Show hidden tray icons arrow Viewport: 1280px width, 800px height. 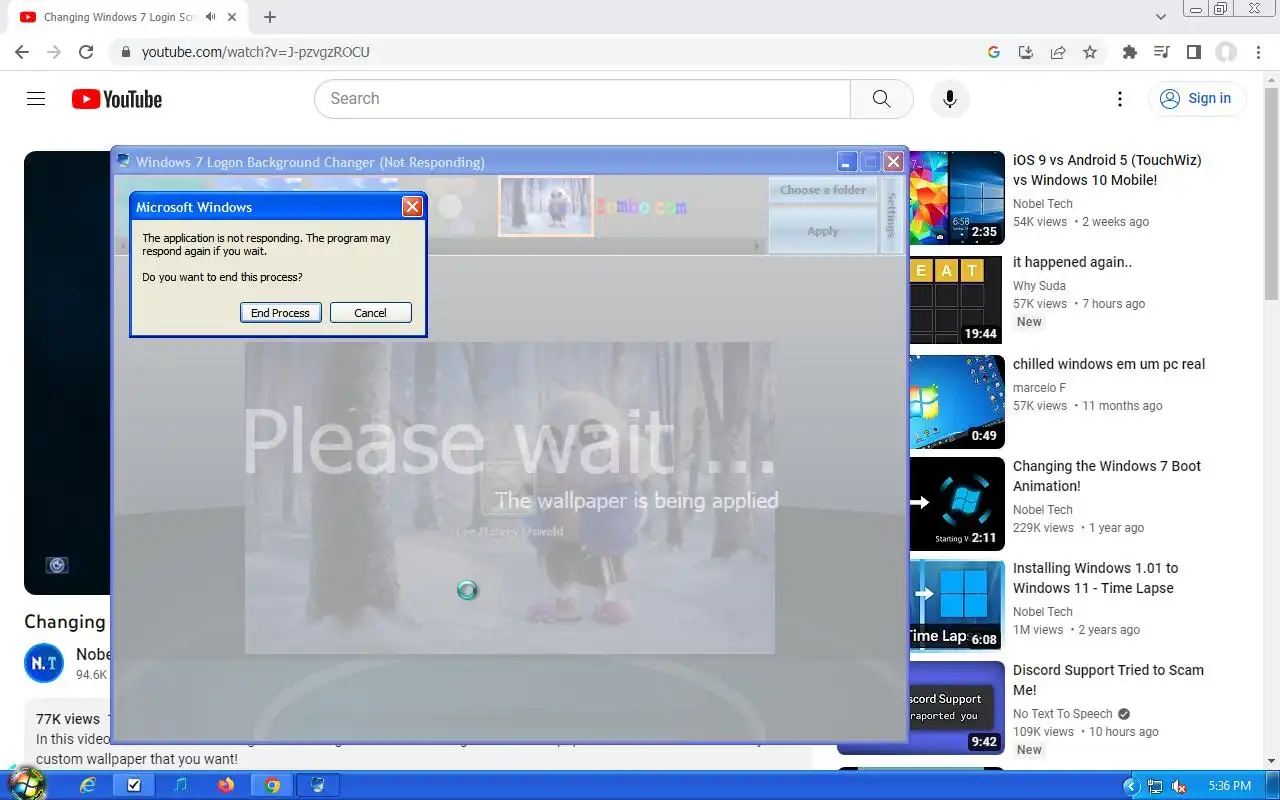pyautogui.click(x=1131, y=786)
